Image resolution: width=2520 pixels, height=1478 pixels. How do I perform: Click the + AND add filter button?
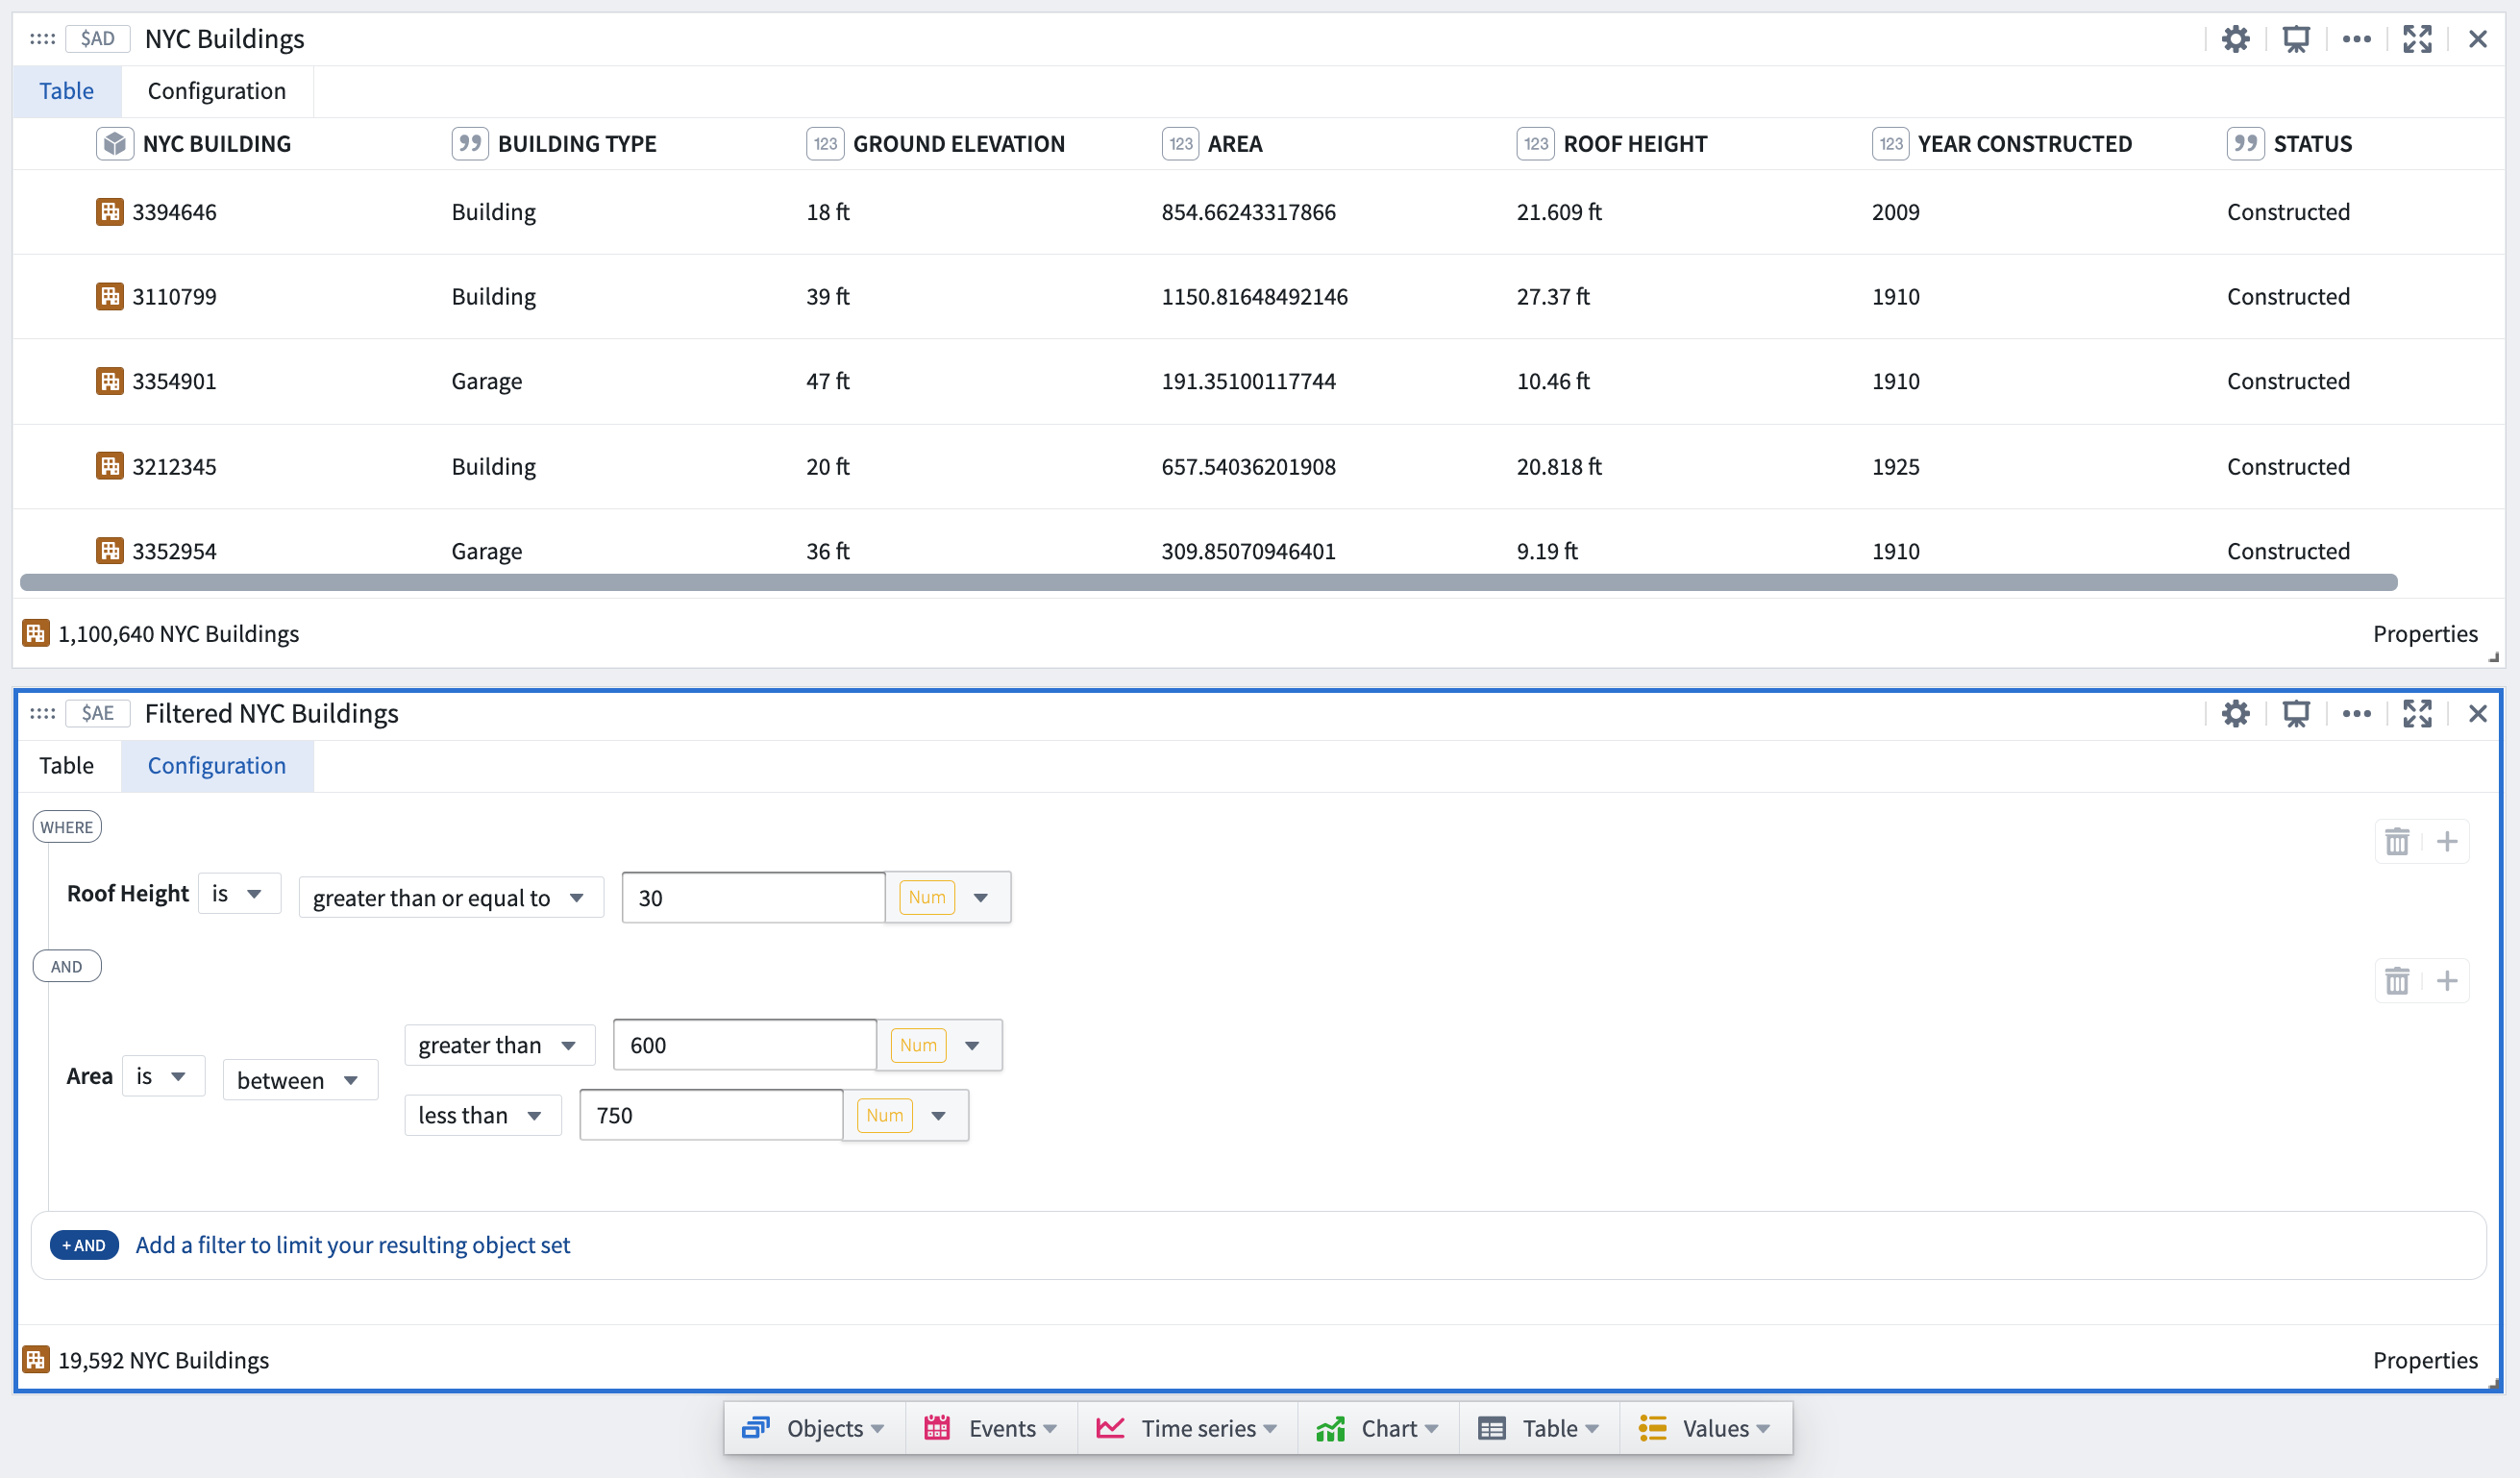(84, 1245)
